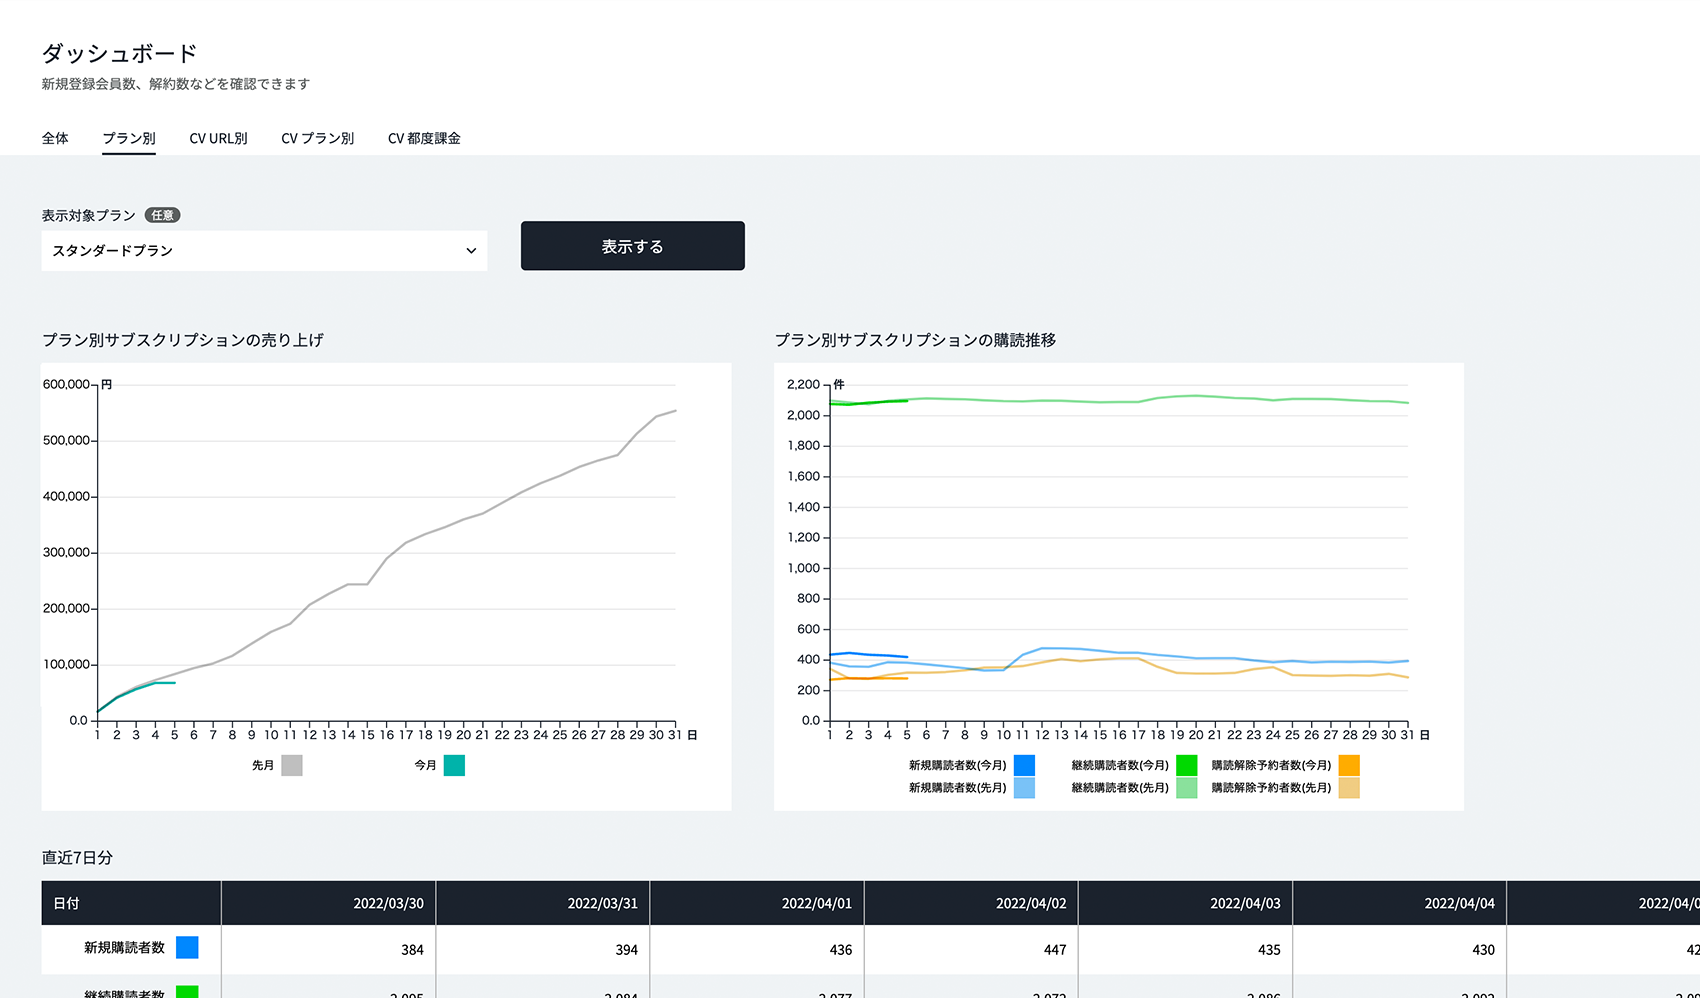Go to the CV プラン別 tab
This screenshot has width=1700, height=998.
[x=317, y=138]
